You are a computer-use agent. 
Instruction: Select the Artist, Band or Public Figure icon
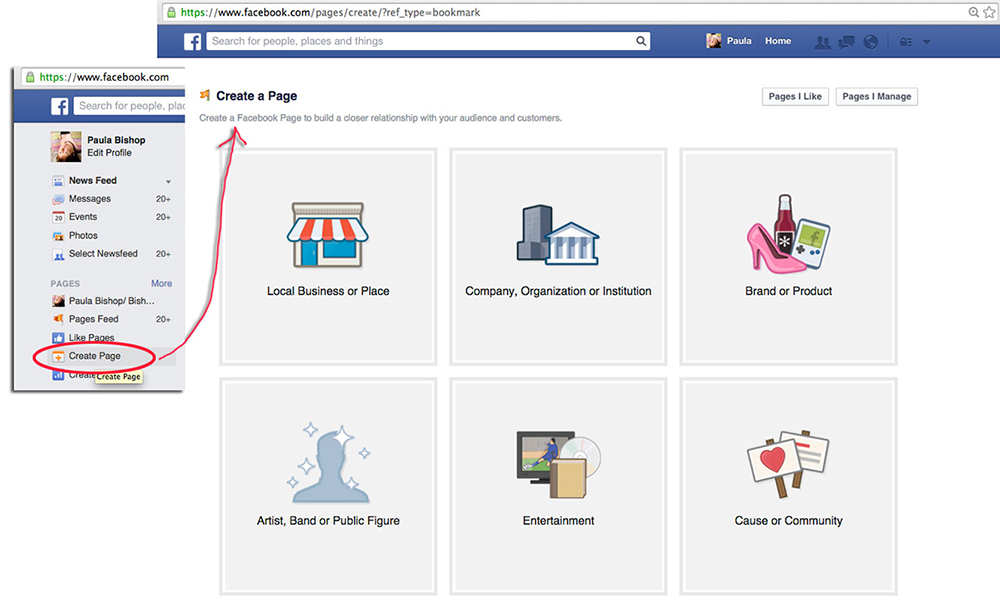328,464
